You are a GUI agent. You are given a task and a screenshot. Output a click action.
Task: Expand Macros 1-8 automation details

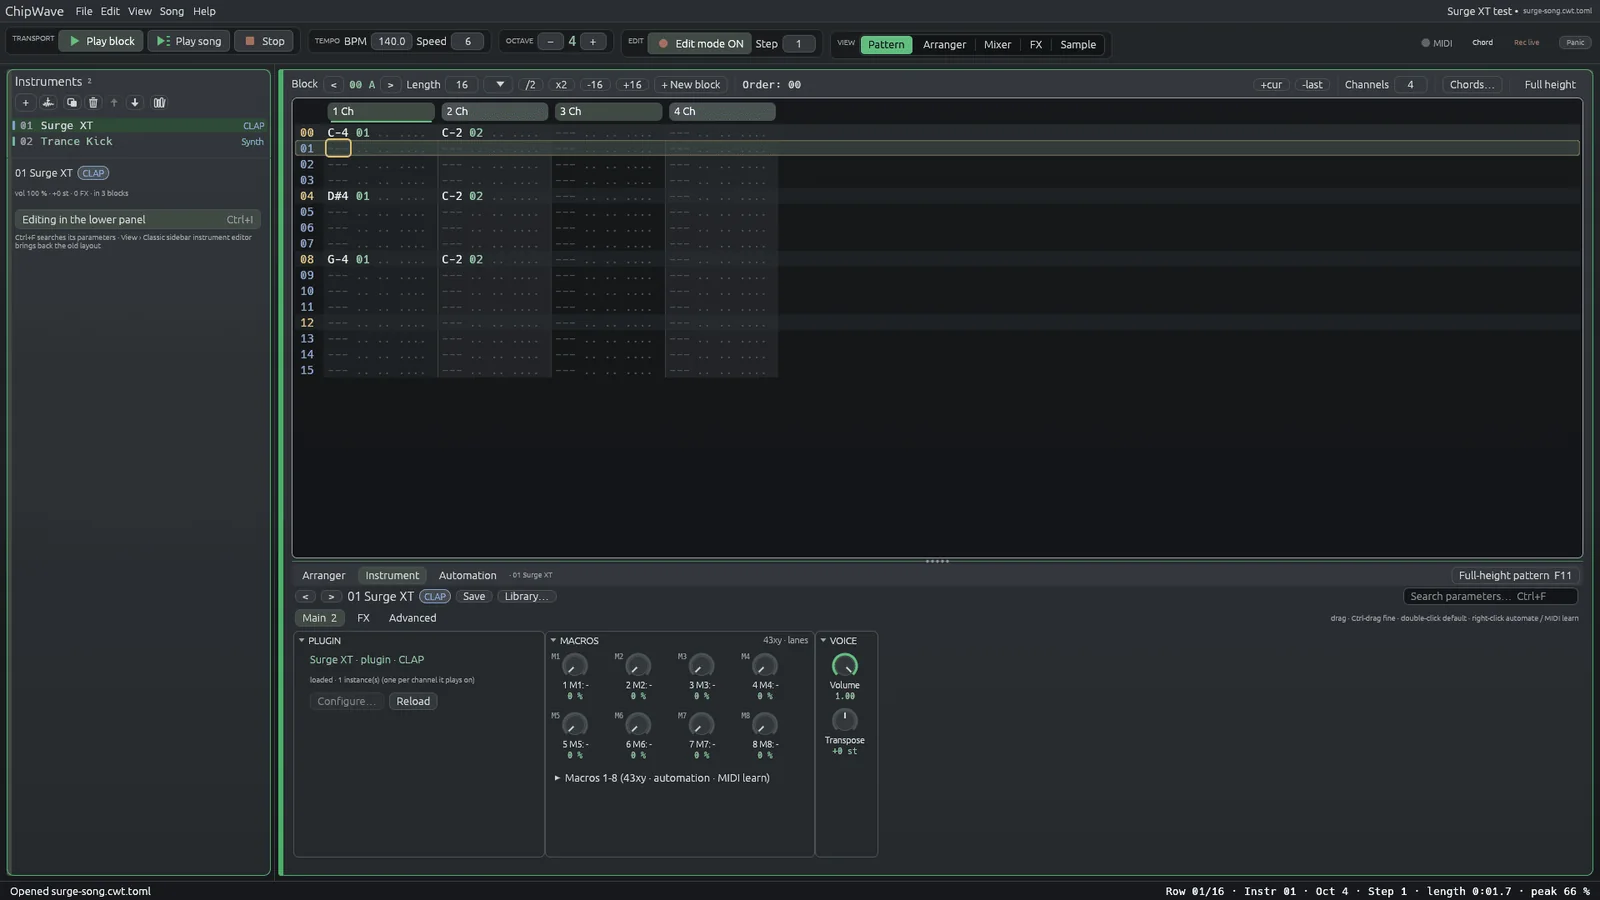coord(662,778)
